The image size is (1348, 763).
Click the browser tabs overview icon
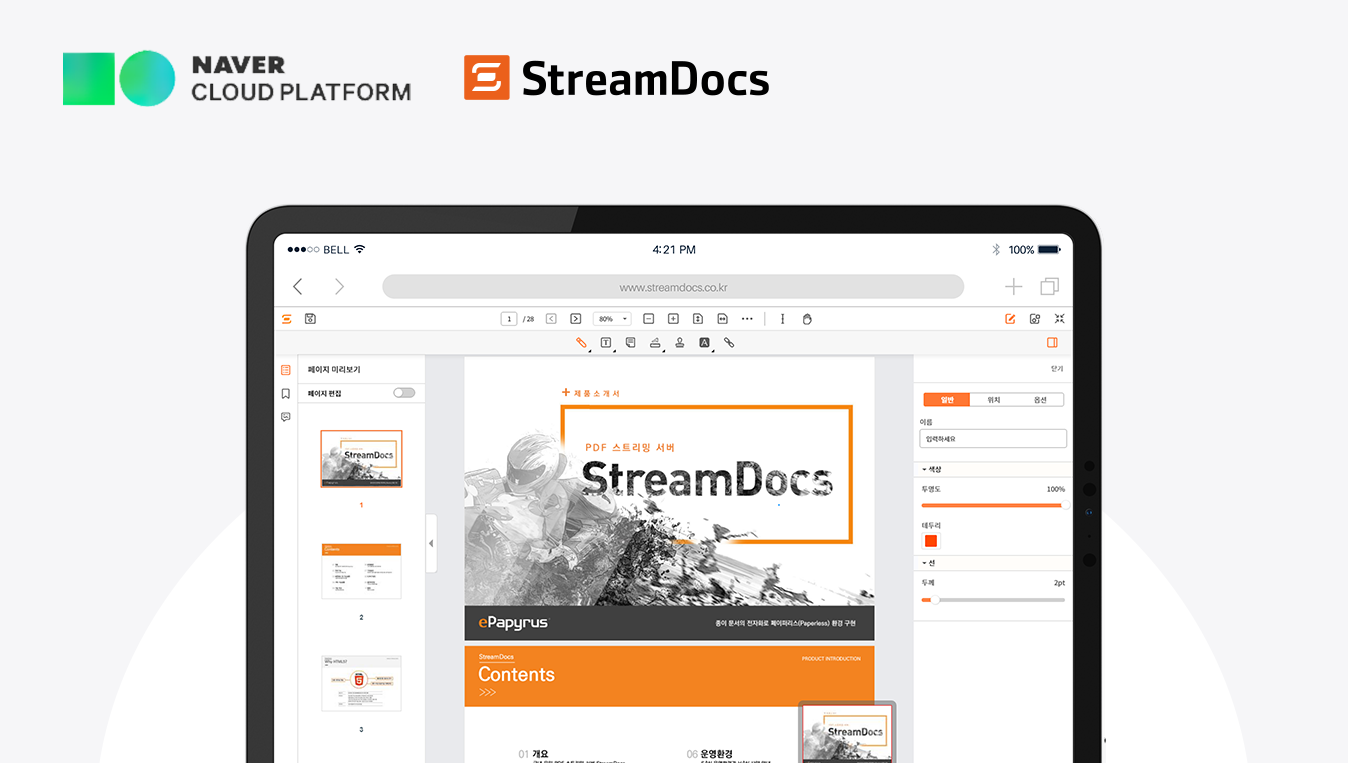pos(1049,287)
